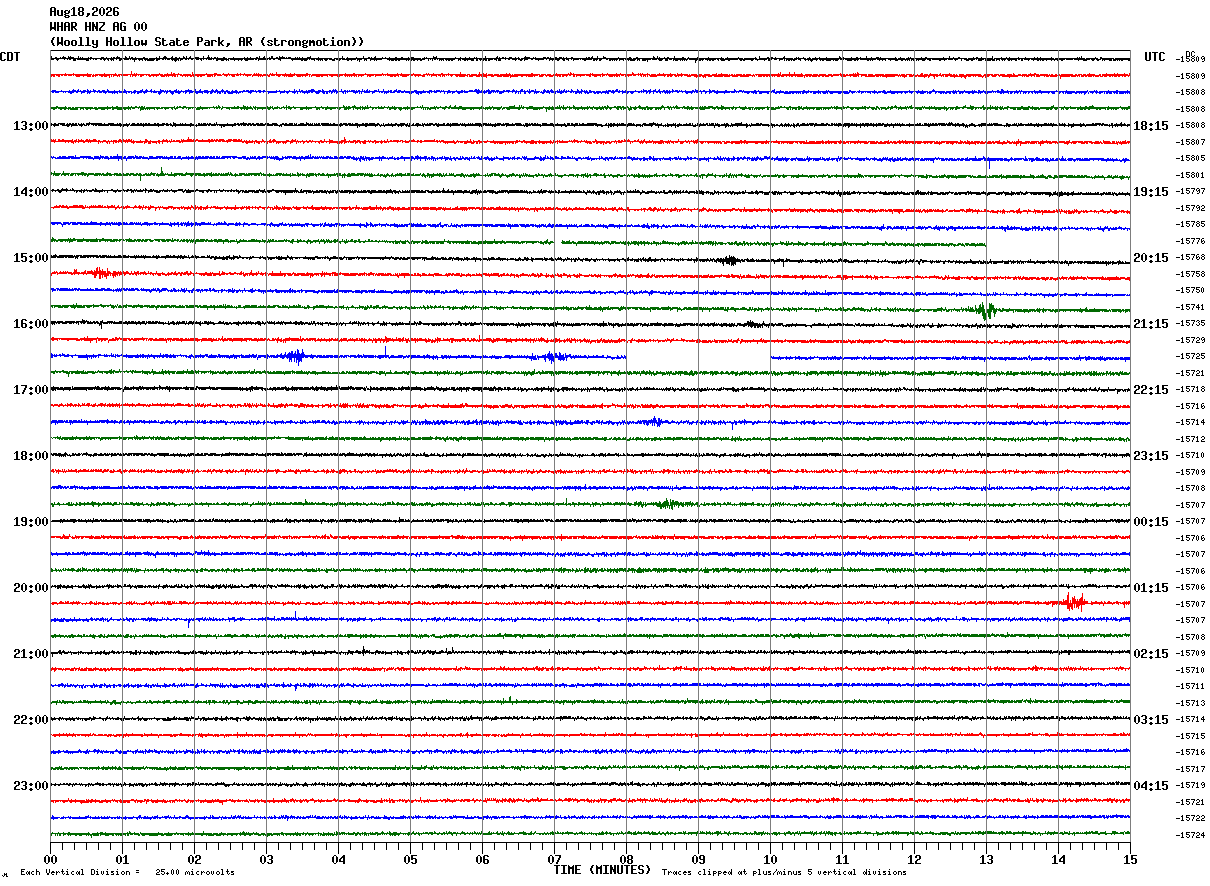Click the 00 minute tick on bottom axis
This screenshot has height=886, width=1210.
click(50, 860)
